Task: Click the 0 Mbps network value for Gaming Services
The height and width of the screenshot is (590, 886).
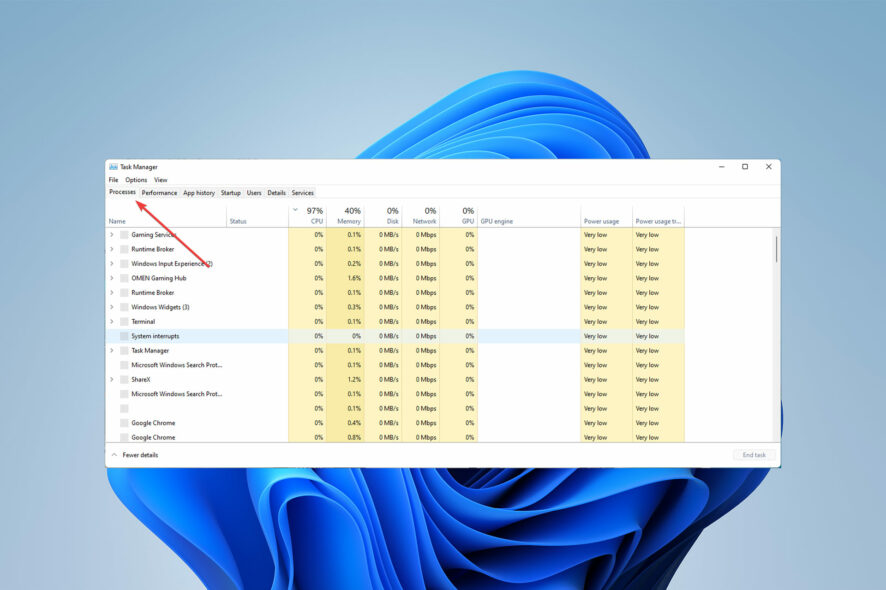Action: coord(426,235)
